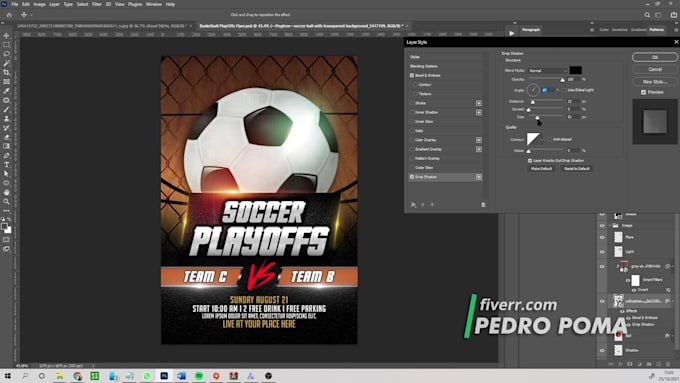This screenshot has width=680, height=383.
Task: Select the Eraser tool
Action: click(7, 137)
